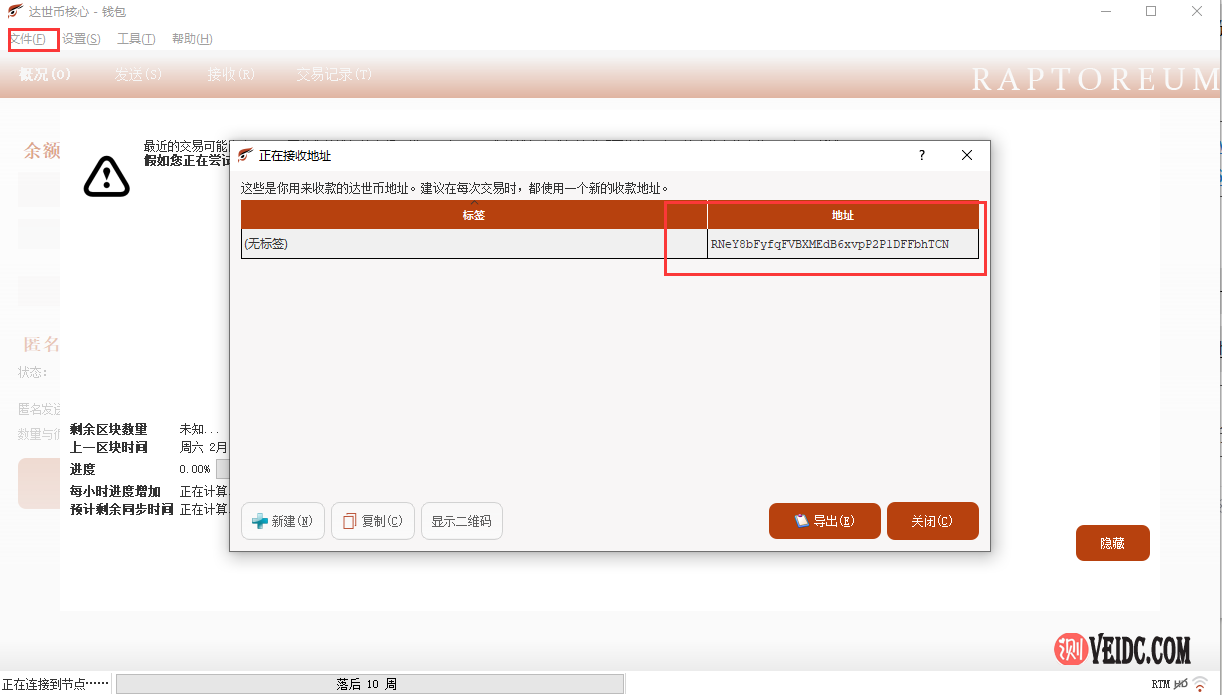Select the (无标签) label cell

[x=474, y=244]
